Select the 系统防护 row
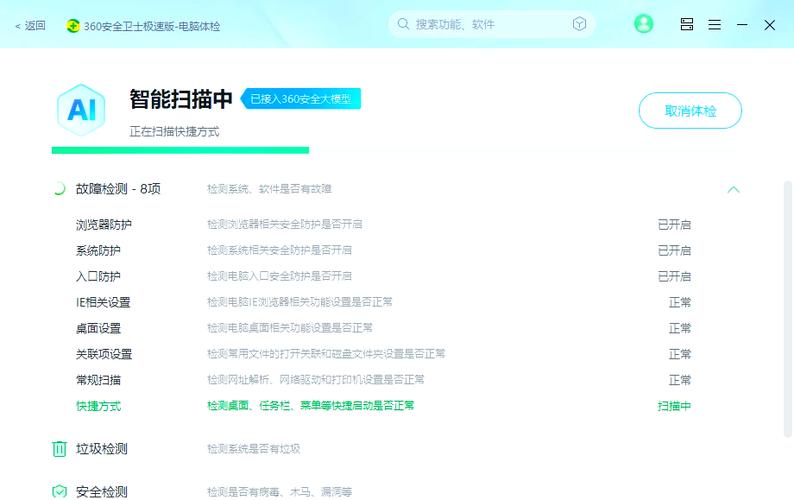The image size is (794, 500). (383, 250)
